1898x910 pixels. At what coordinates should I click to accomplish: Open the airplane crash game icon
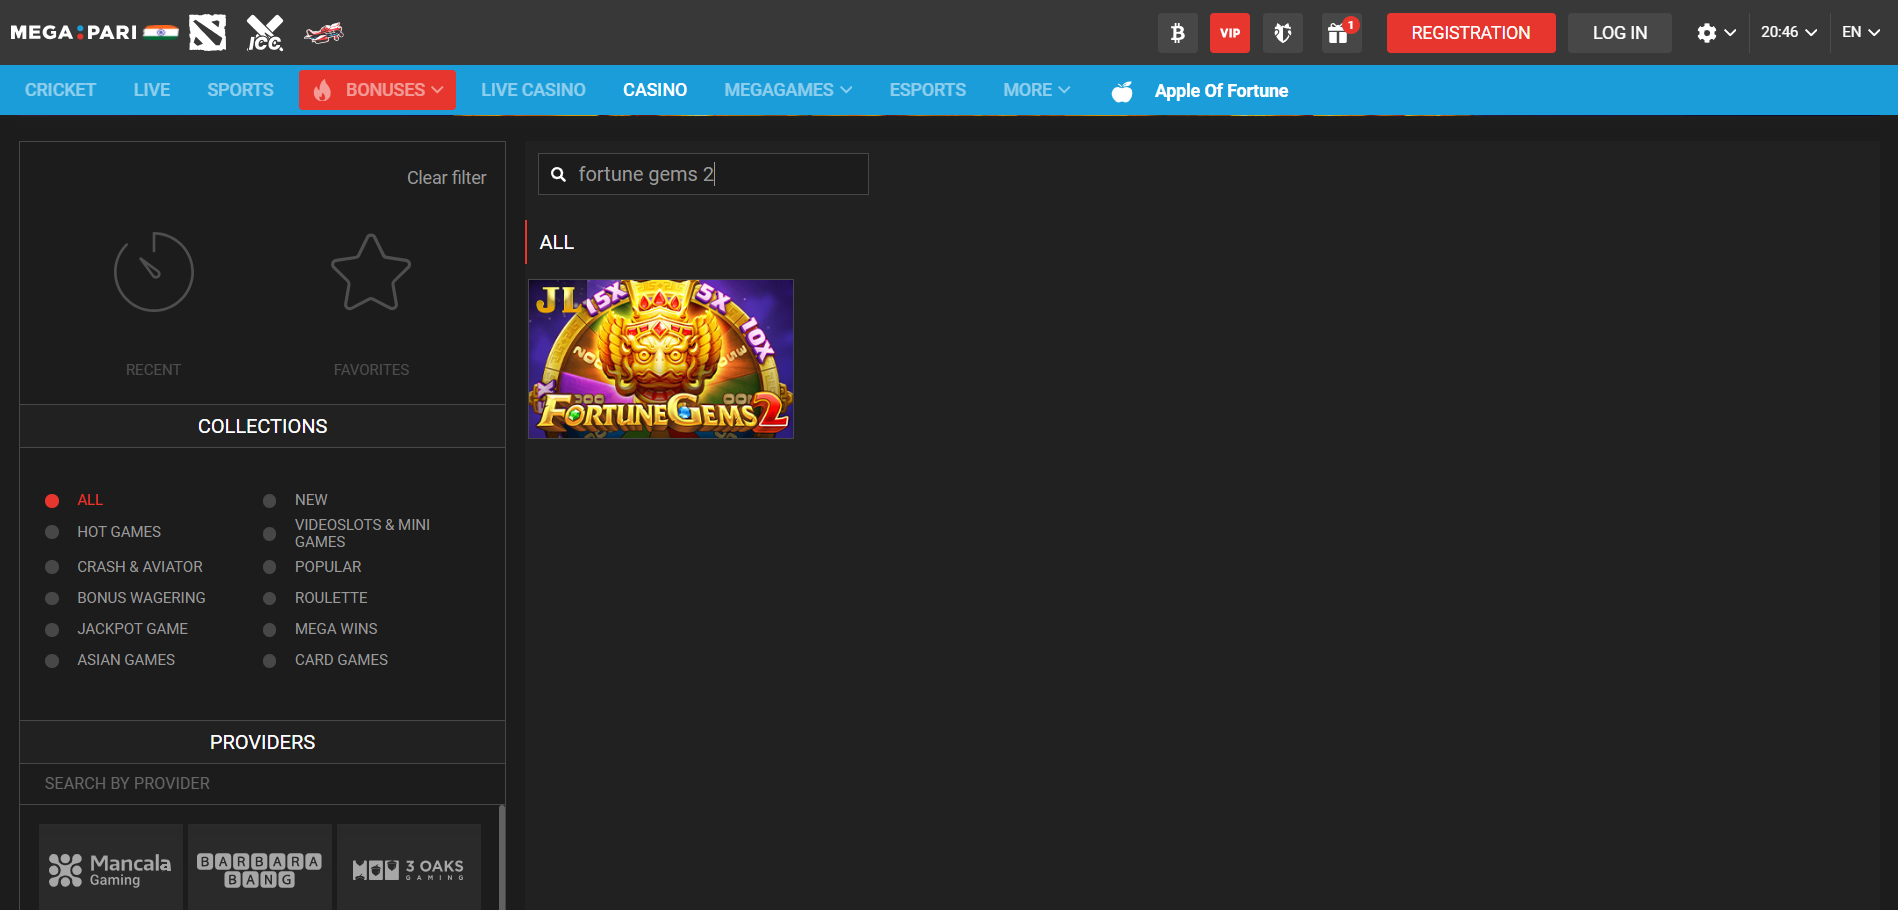coord(324,33)
